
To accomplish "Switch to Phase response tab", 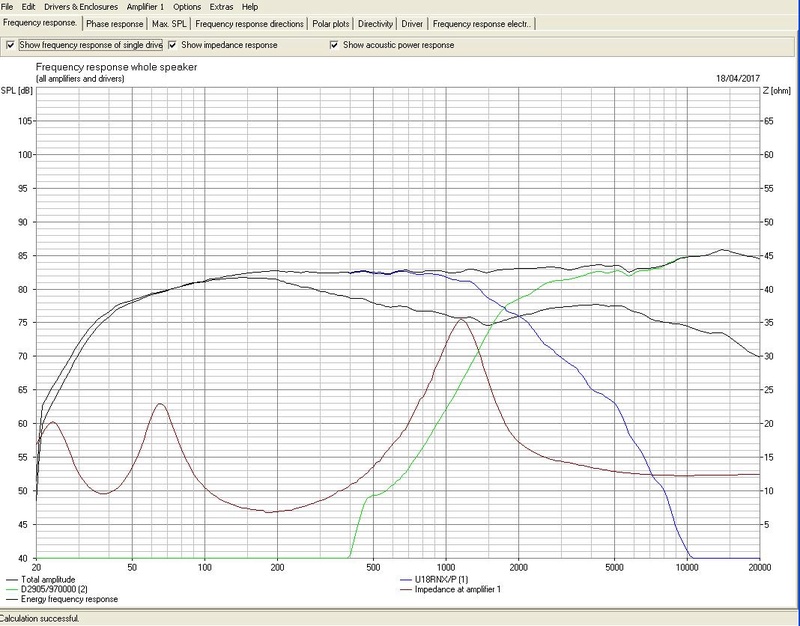I will click(x=114, y=23).
